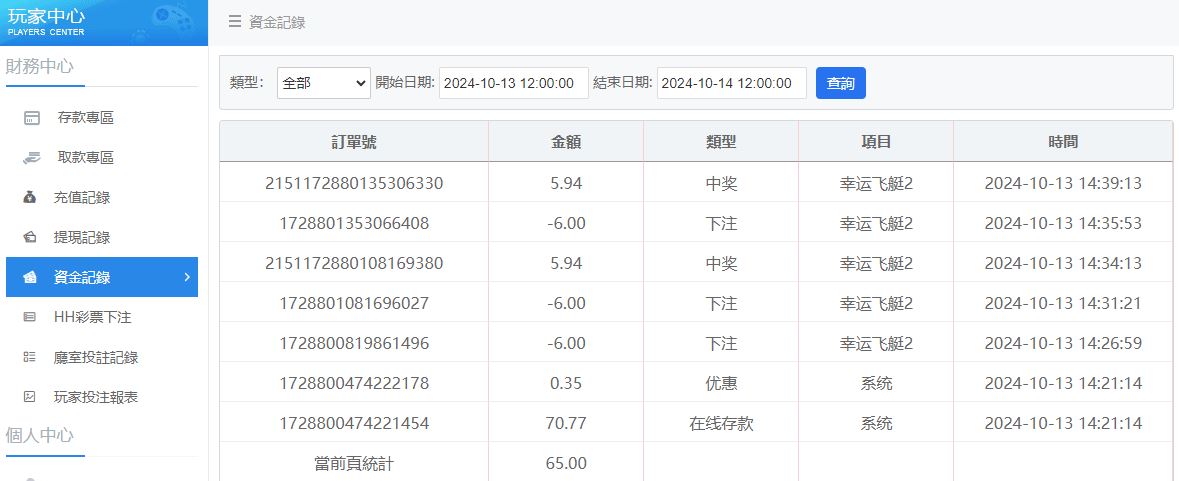Click the HH彩票下注 list icon
1179x481 pixels.
click(x=31, y=318)
